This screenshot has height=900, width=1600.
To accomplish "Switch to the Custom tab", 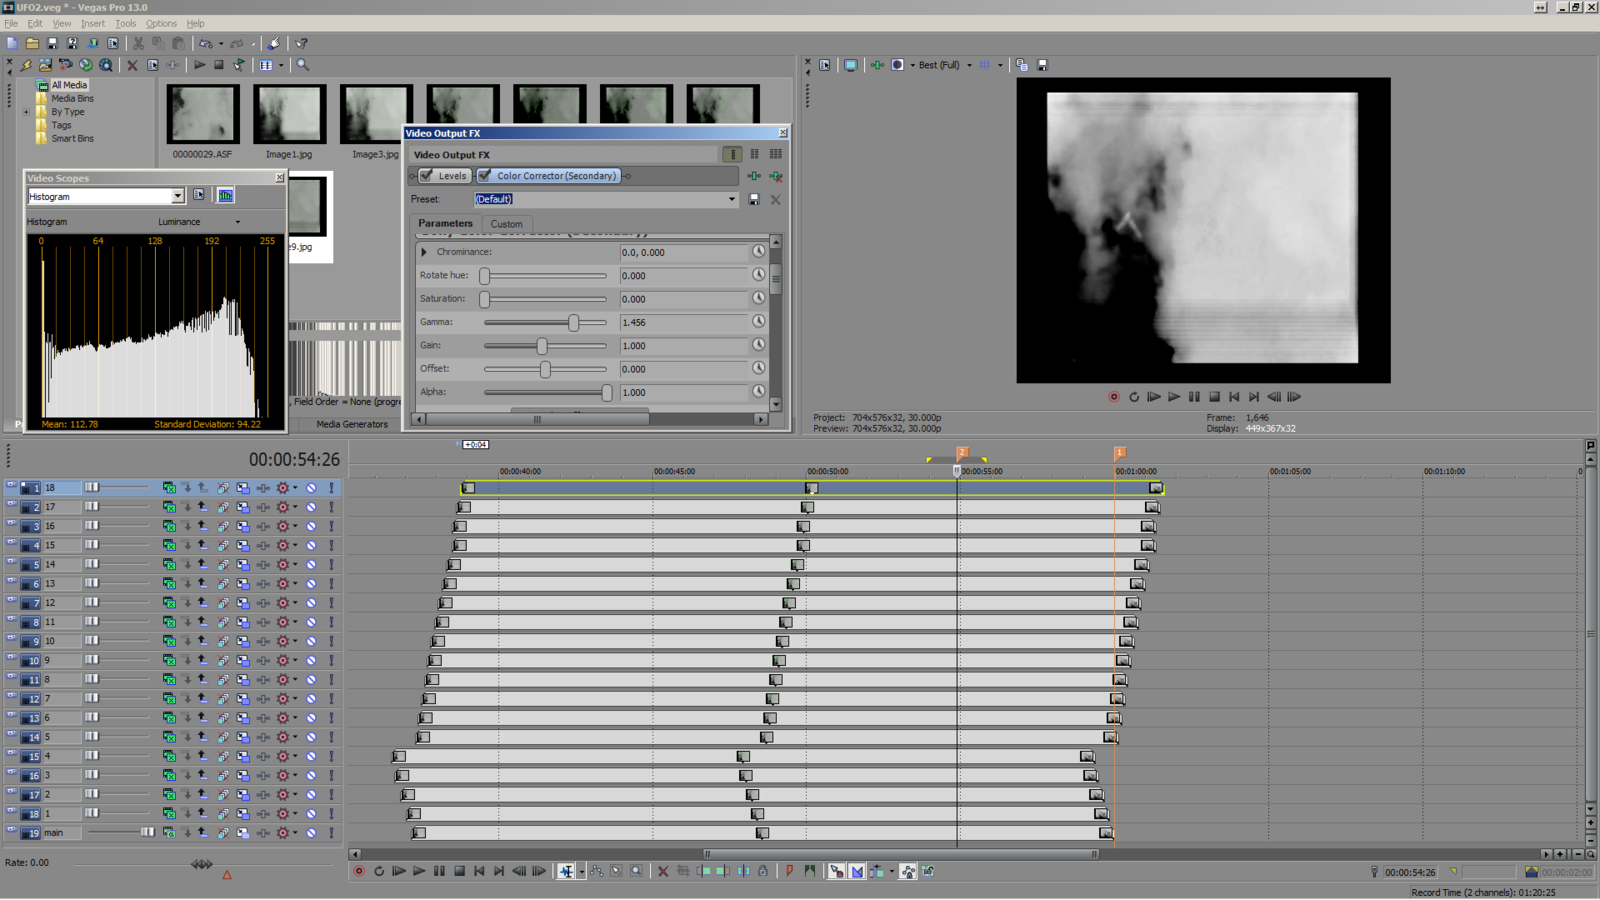I will click(506, 224).
